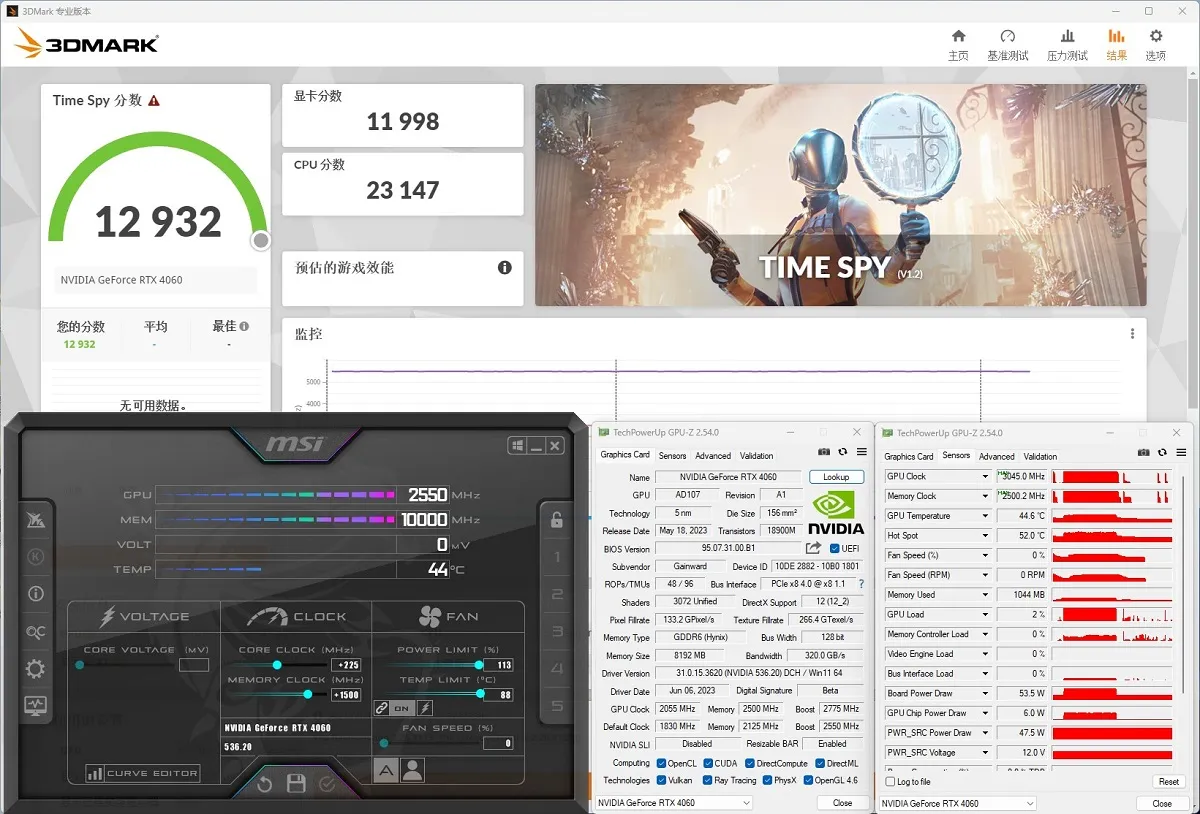Click the Power Limit slider handle
The height and width of the screenshot is (814, 1200).
(x=479, y=664)
